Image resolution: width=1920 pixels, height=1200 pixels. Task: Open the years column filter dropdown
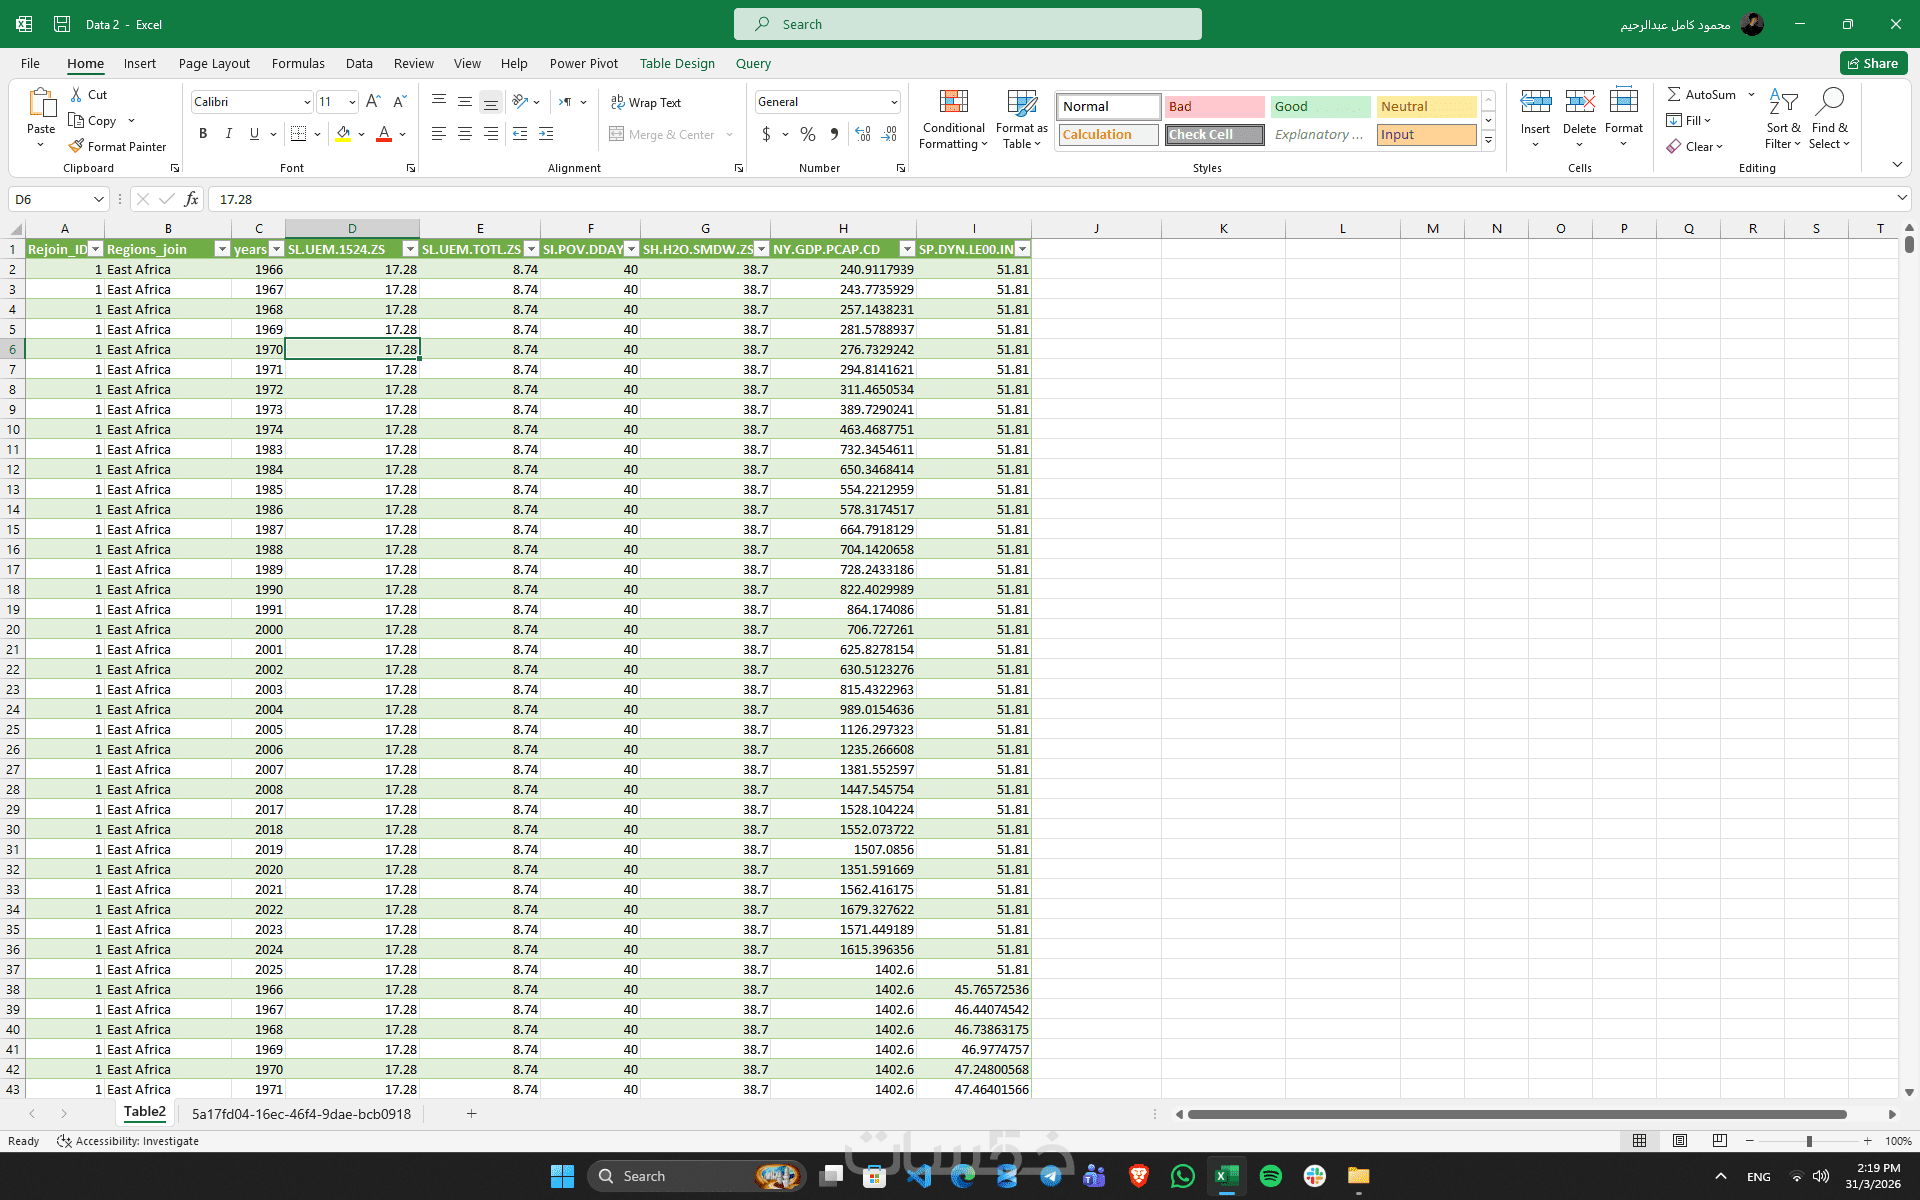pos(277,249)
